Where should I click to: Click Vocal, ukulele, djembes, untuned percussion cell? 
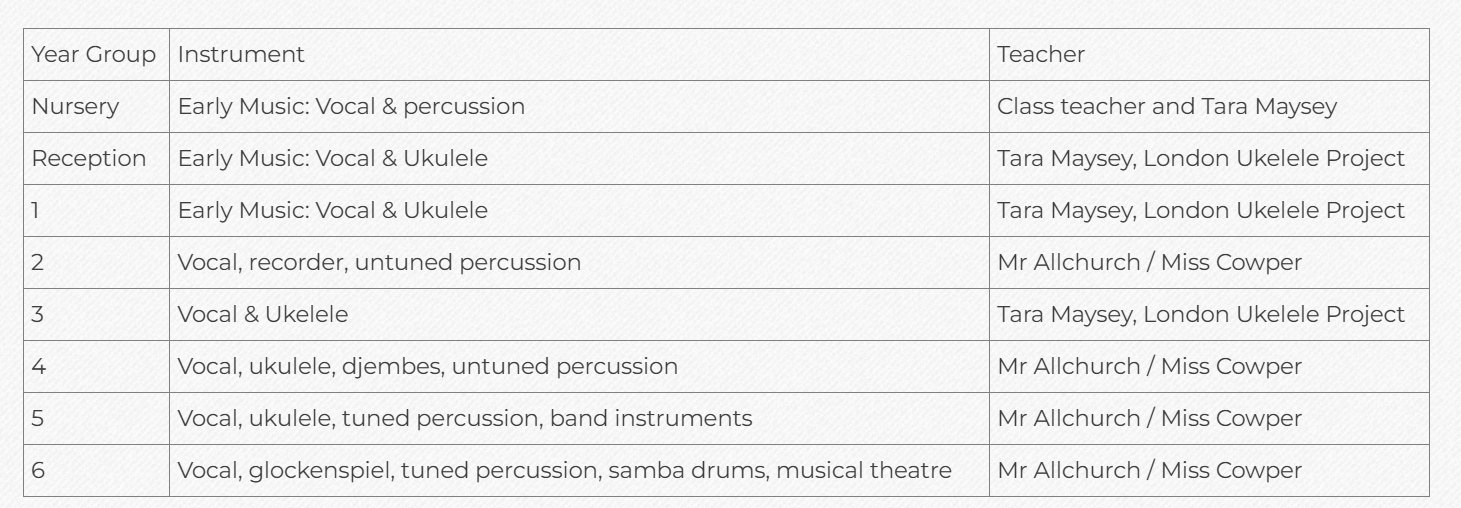579,367
